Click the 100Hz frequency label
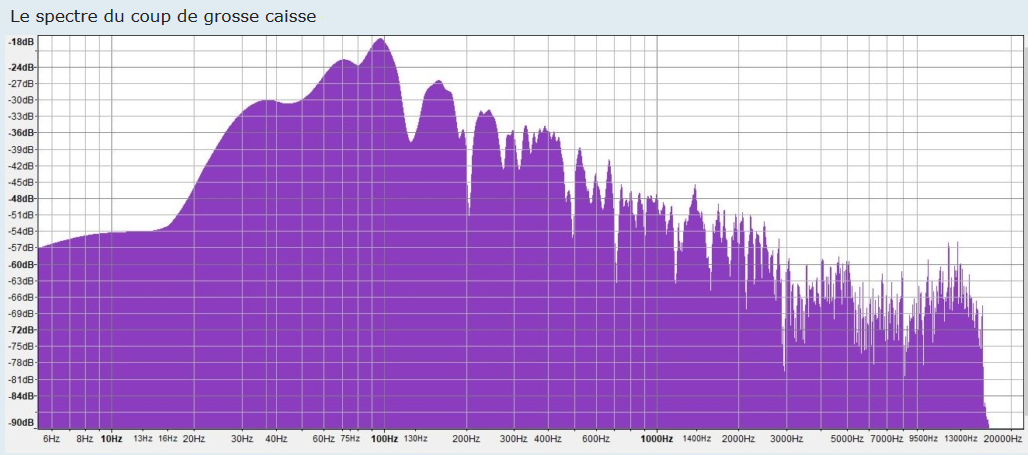The width and height of the screenshot is (1028, 455). pyautogui.click(x=384, y=438)
